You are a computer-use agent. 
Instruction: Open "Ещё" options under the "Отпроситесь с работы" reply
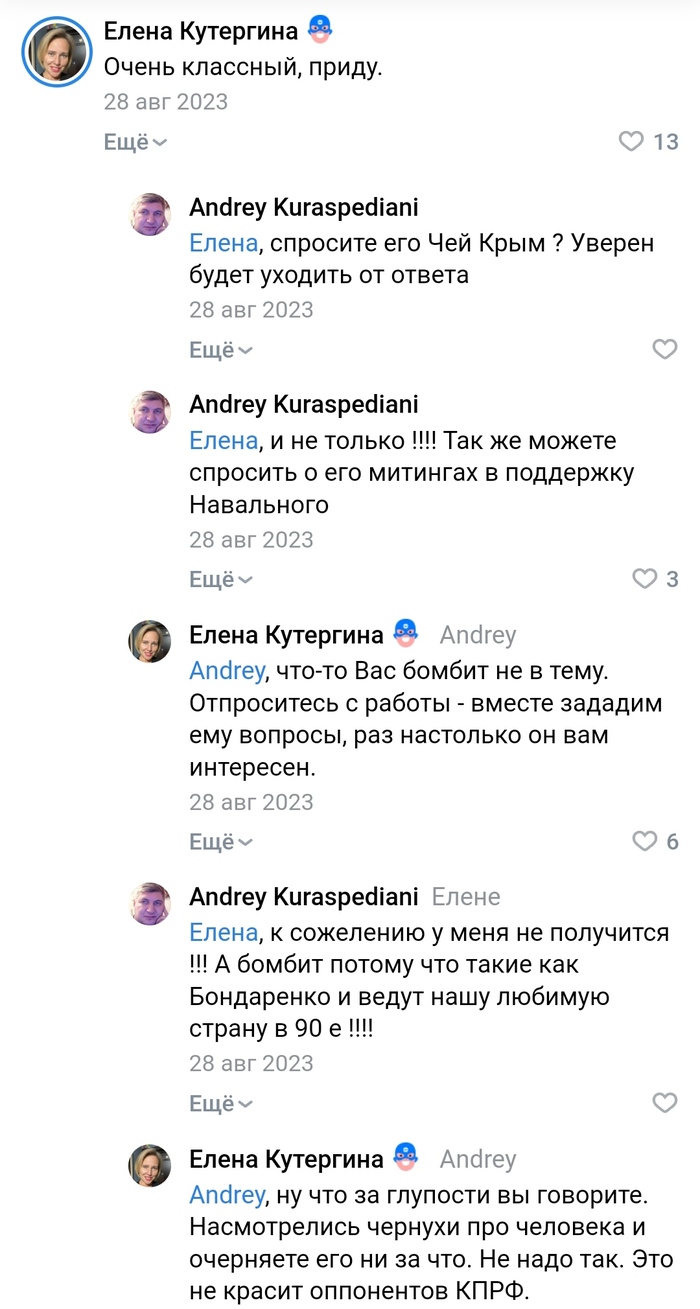[x=221, y=842]
